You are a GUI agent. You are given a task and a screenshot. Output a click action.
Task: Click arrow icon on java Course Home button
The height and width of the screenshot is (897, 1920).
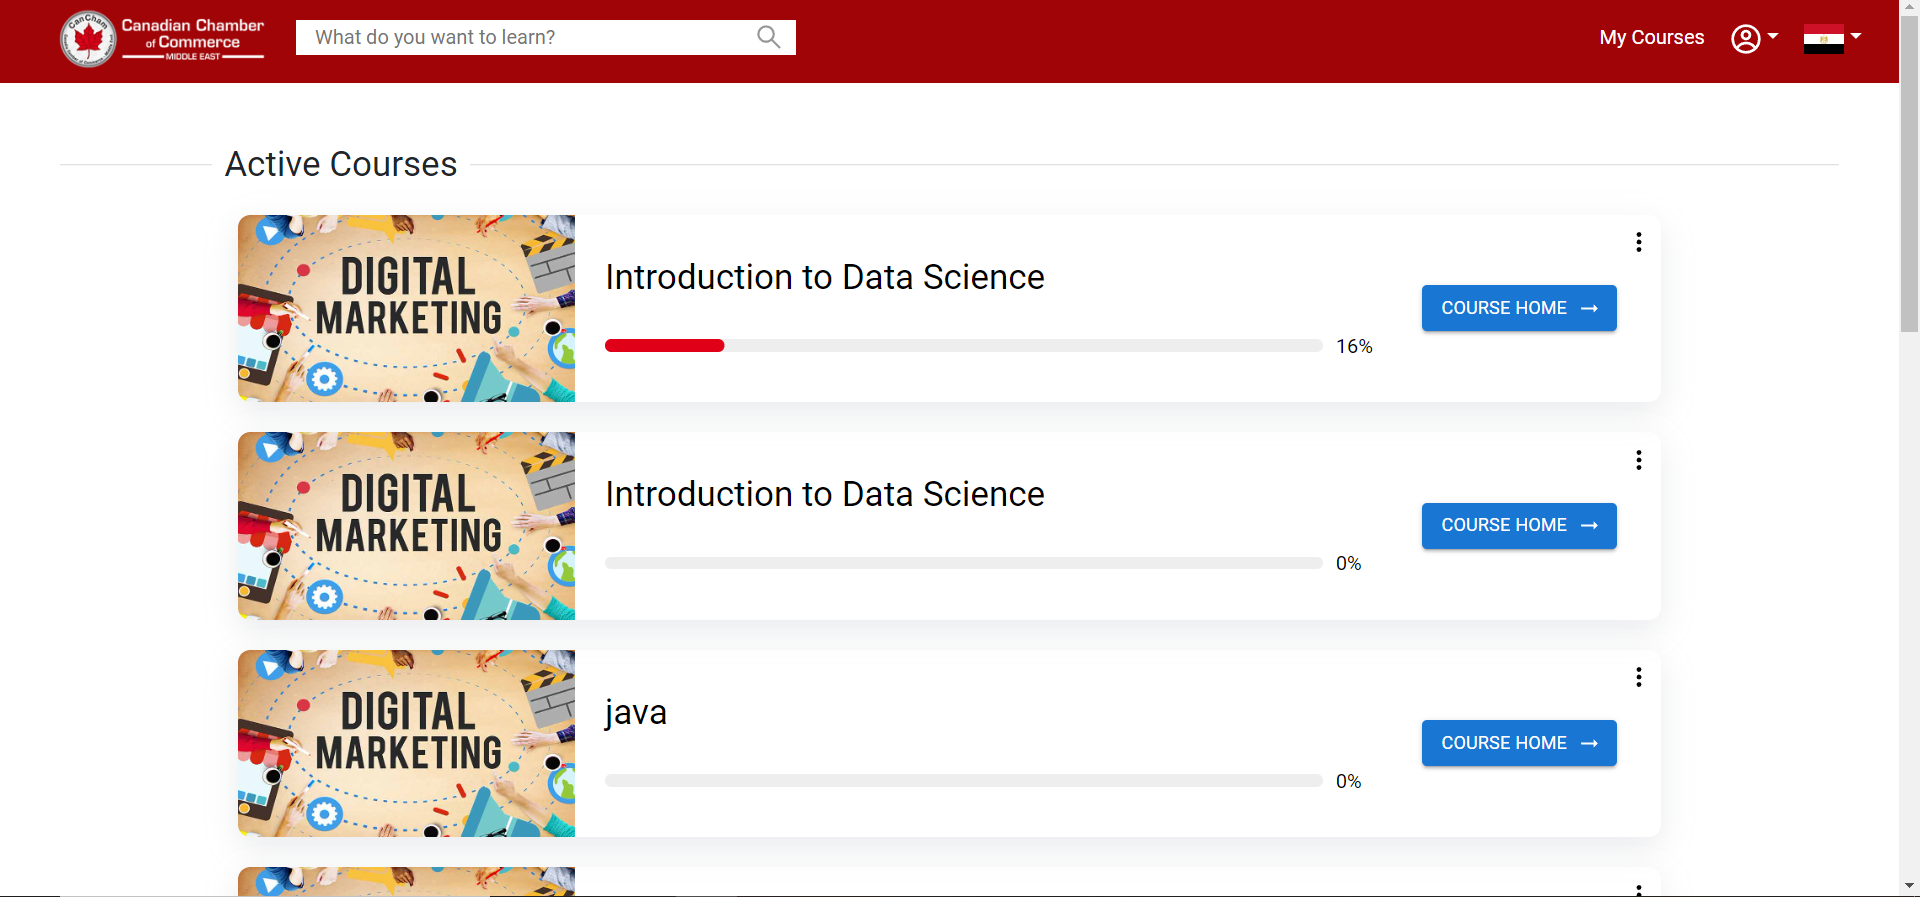pyautogui.click(x=1590, y=743)
